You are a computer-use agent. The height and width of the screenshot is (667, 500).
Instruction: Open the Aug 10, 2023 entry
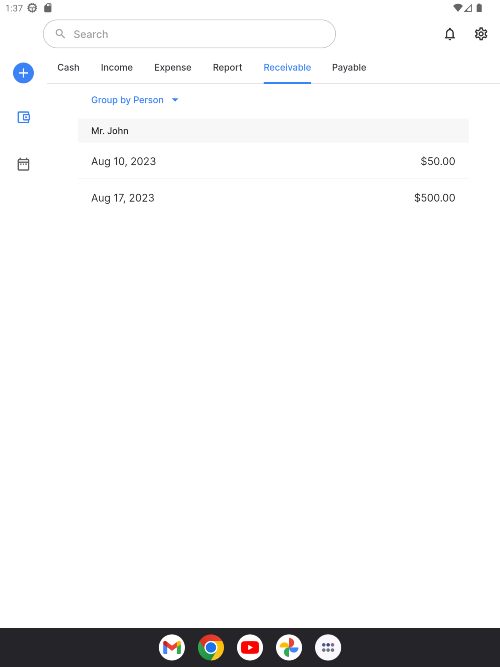(x=273, y=161)
